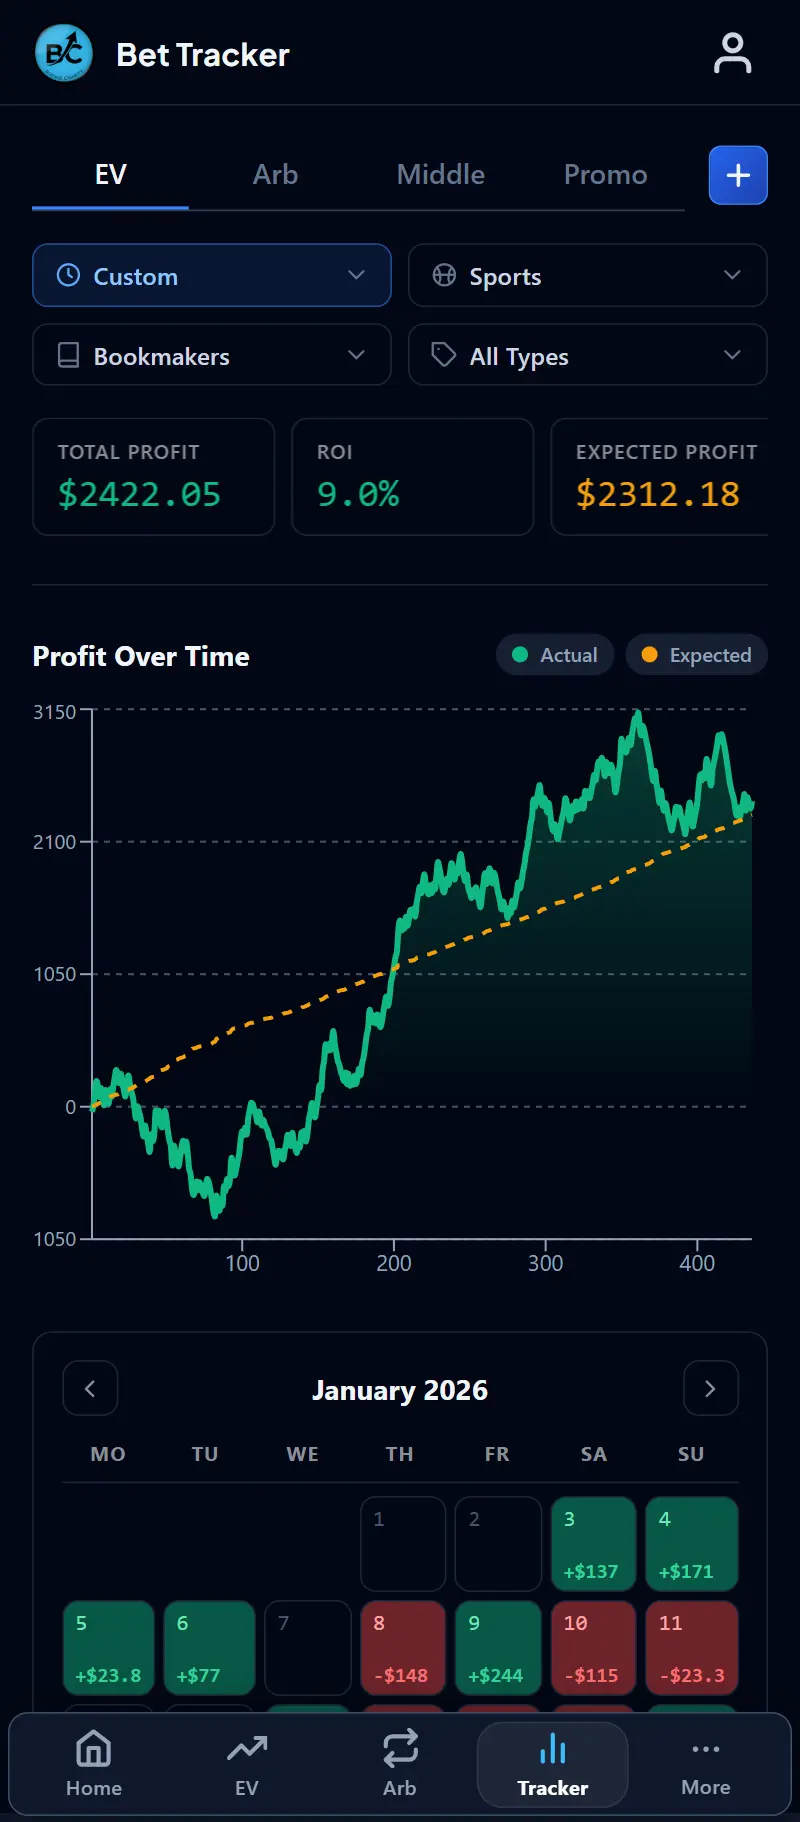This screenshot has height=1822, width=800.
Task: Open Arb swap-arrows icon in bottom bar
Action: point(400,1749)
